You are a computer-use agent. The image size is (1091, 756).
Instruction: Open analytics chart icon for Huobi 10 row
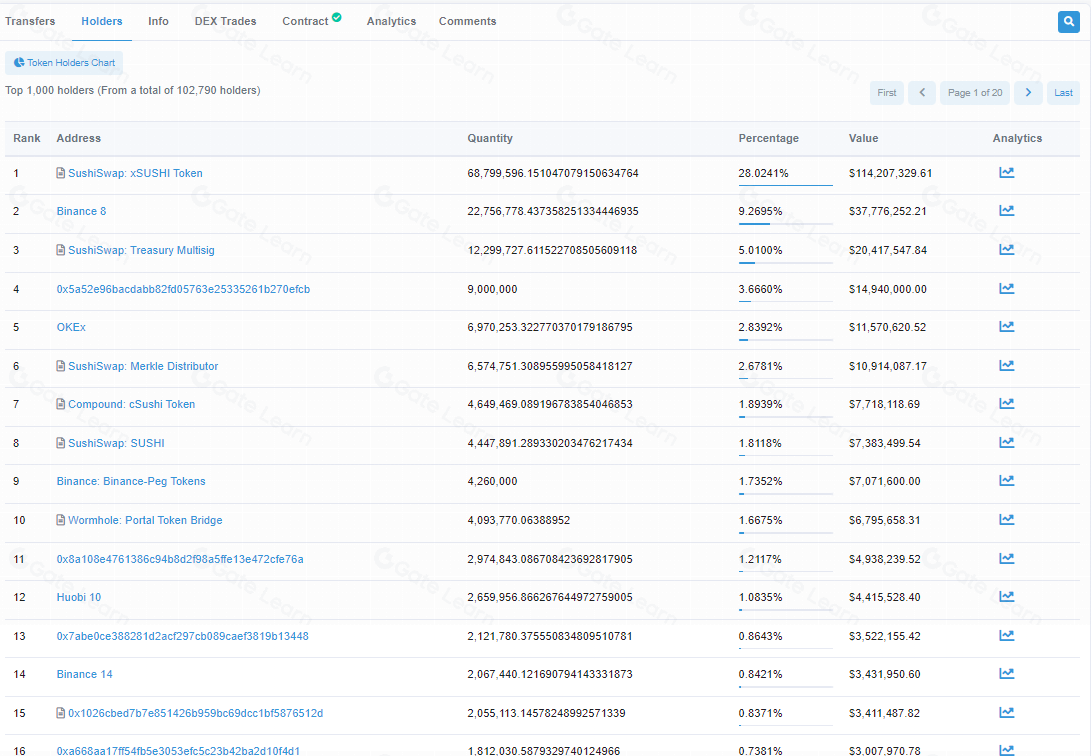coord(1006,597)
